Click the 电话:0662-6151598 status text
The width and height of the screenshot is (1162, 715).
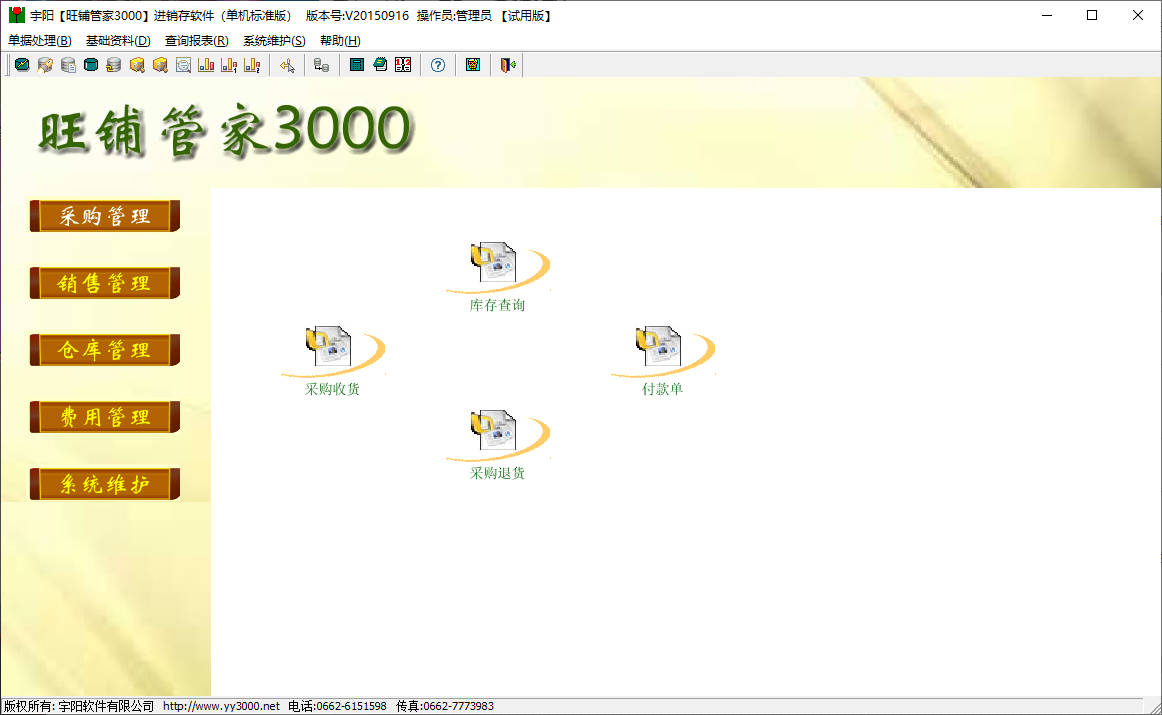337,706
